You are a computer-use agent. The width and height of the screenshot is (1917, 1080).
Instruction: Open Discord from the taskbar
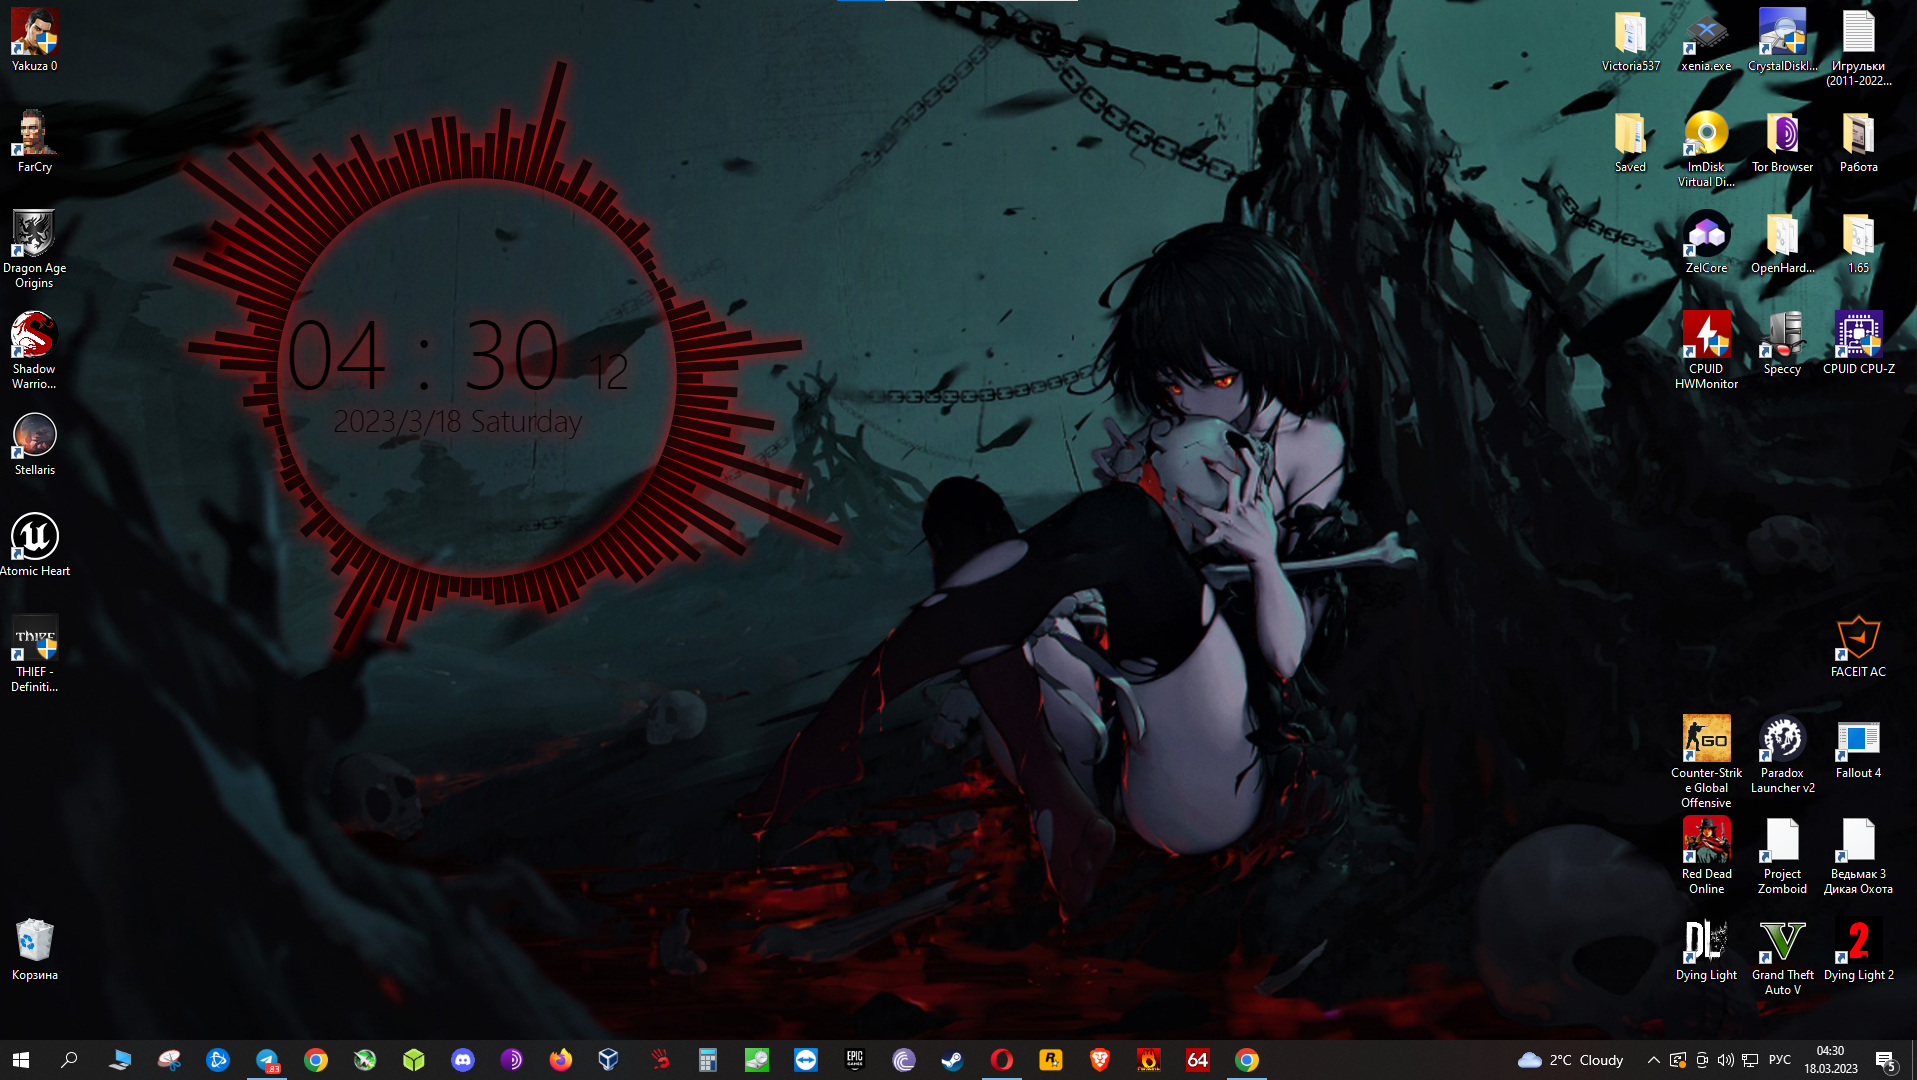pyautogui.click(x=463, y=1060)
